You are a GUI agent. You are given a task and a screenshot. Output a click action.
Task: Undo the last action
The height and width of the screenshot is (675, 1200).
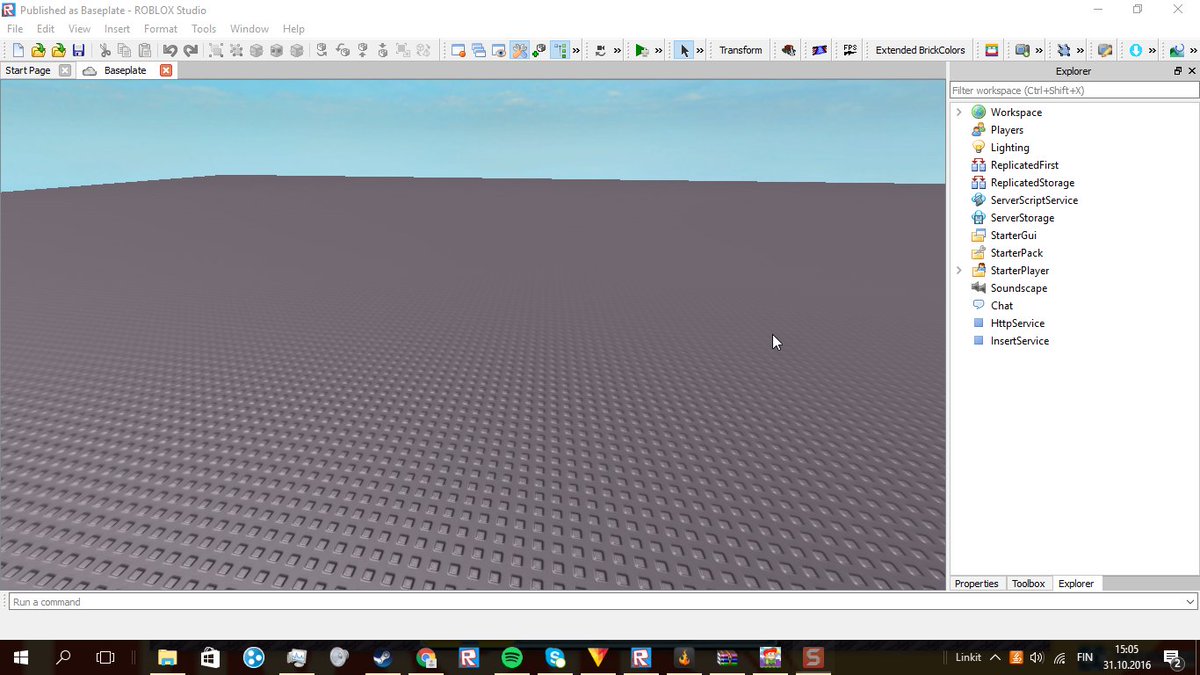[170, 50]
